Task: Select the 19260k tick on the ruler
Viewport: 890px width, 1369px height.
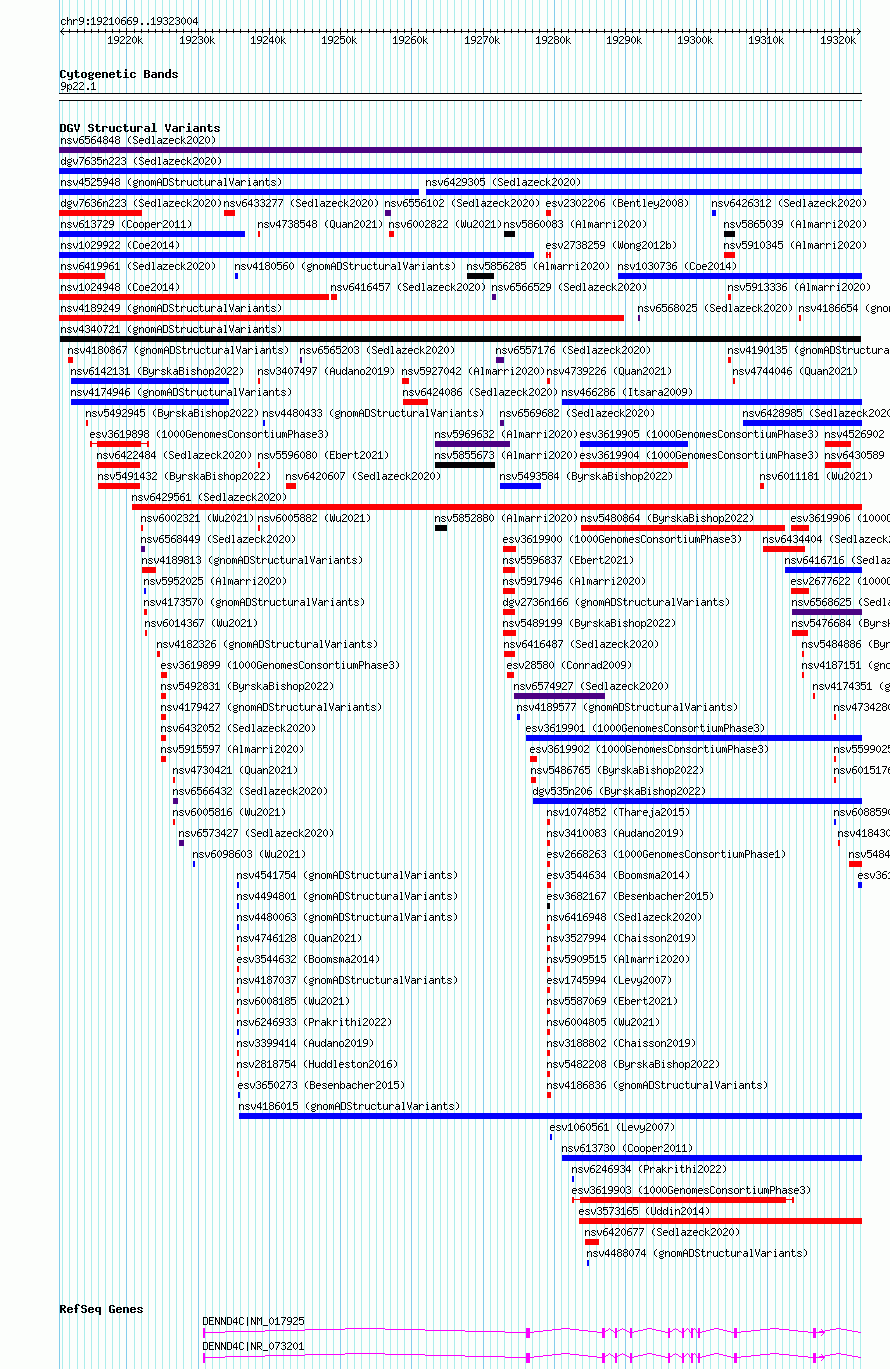Action: (x=410, y=41)
